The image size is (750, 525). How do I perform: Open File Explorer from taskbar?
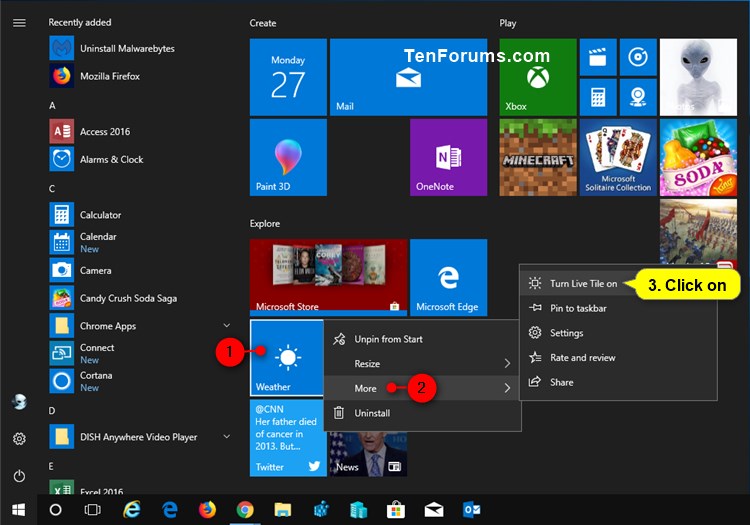(x=283, y=510)
